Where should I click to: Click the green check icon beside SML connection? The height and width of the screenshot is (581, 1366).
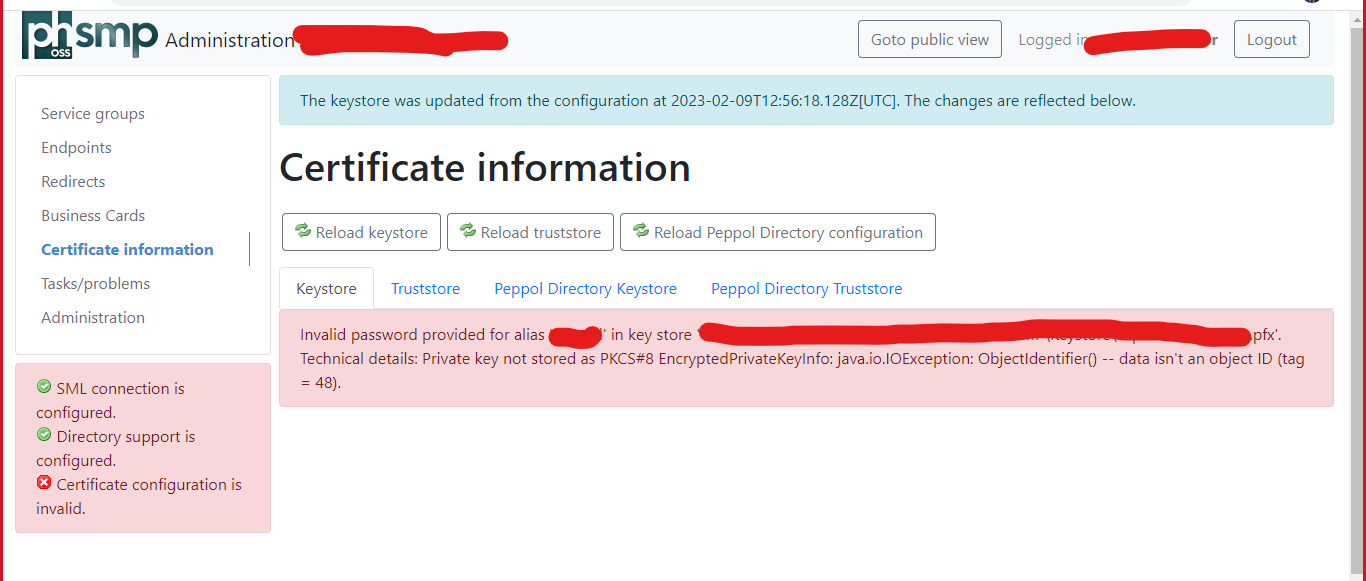coord(43,388)
